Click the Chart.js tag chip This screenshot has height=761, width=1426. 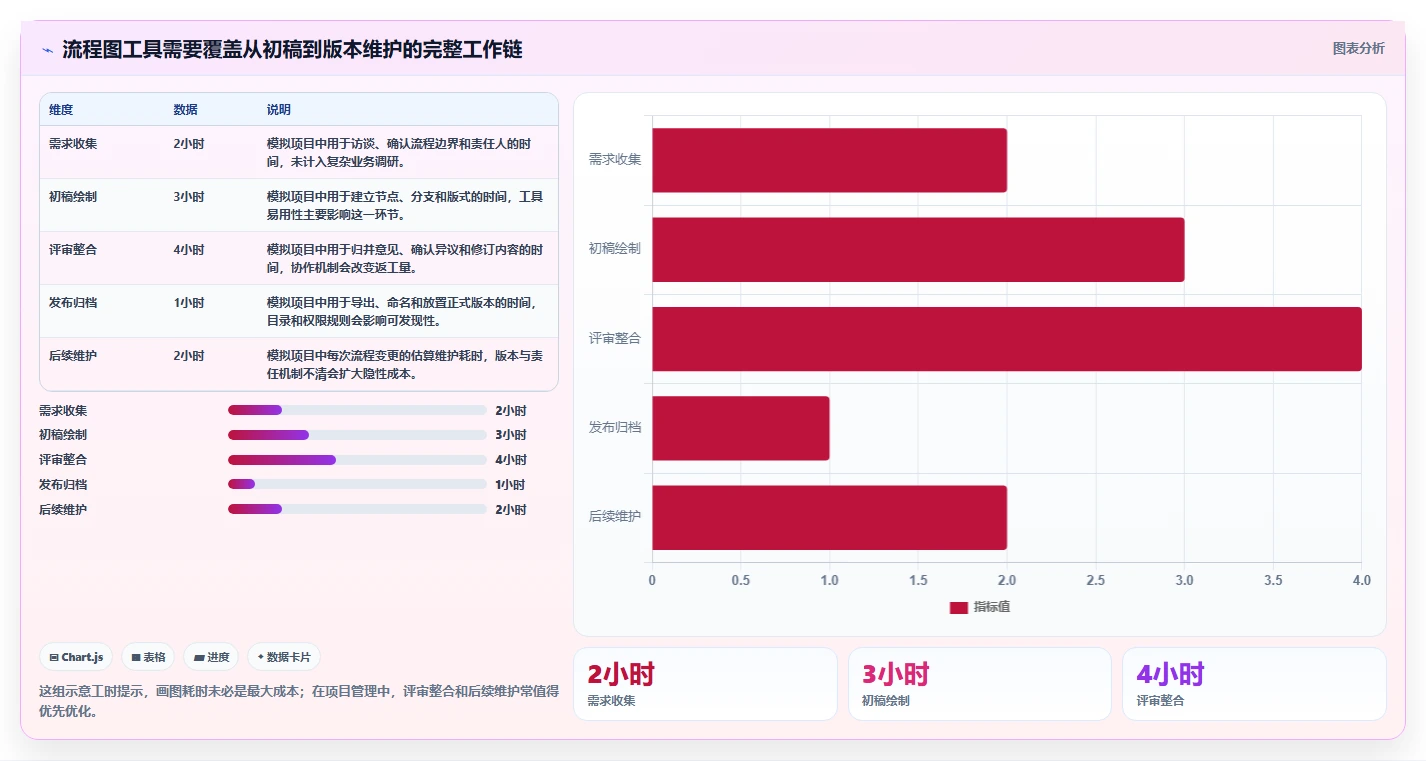[76, 657]
